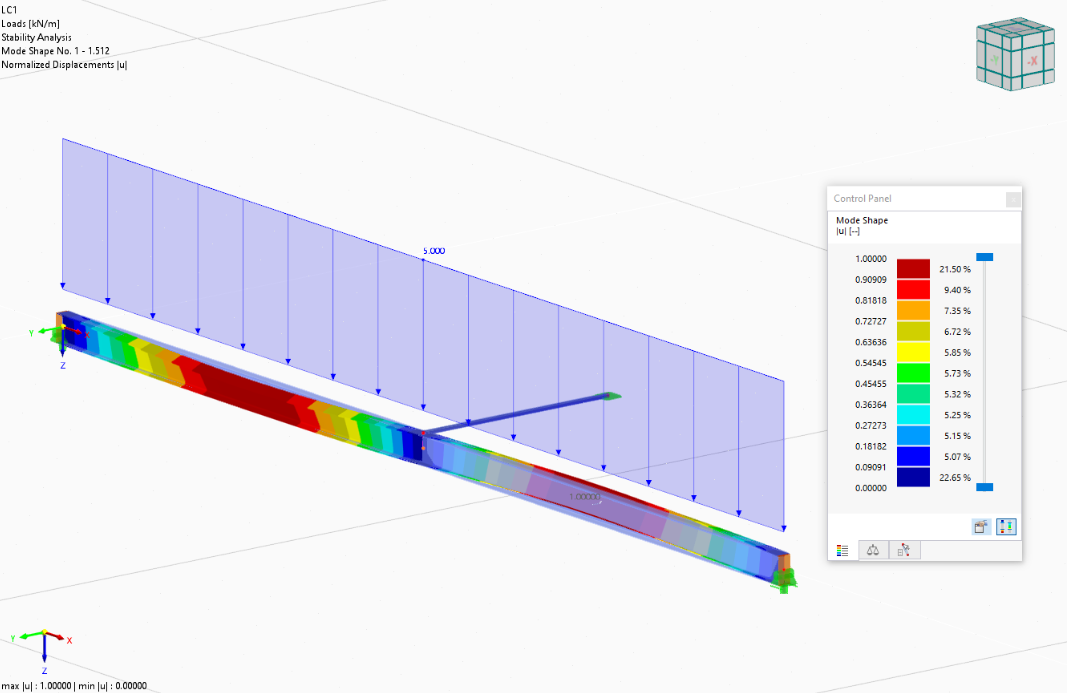Adjust the top handle of the color range slider
Image resolution: width=1067 pixels, height=693 pixels.
point(985,257)
